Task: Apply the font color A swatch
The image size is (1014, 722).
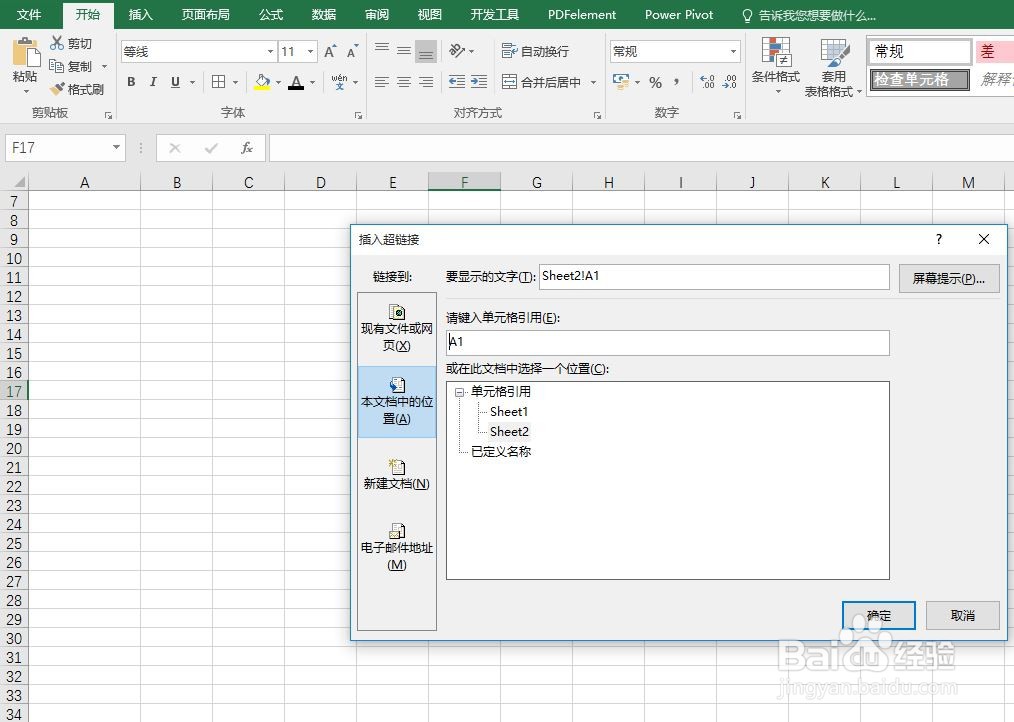Action: 296,82
